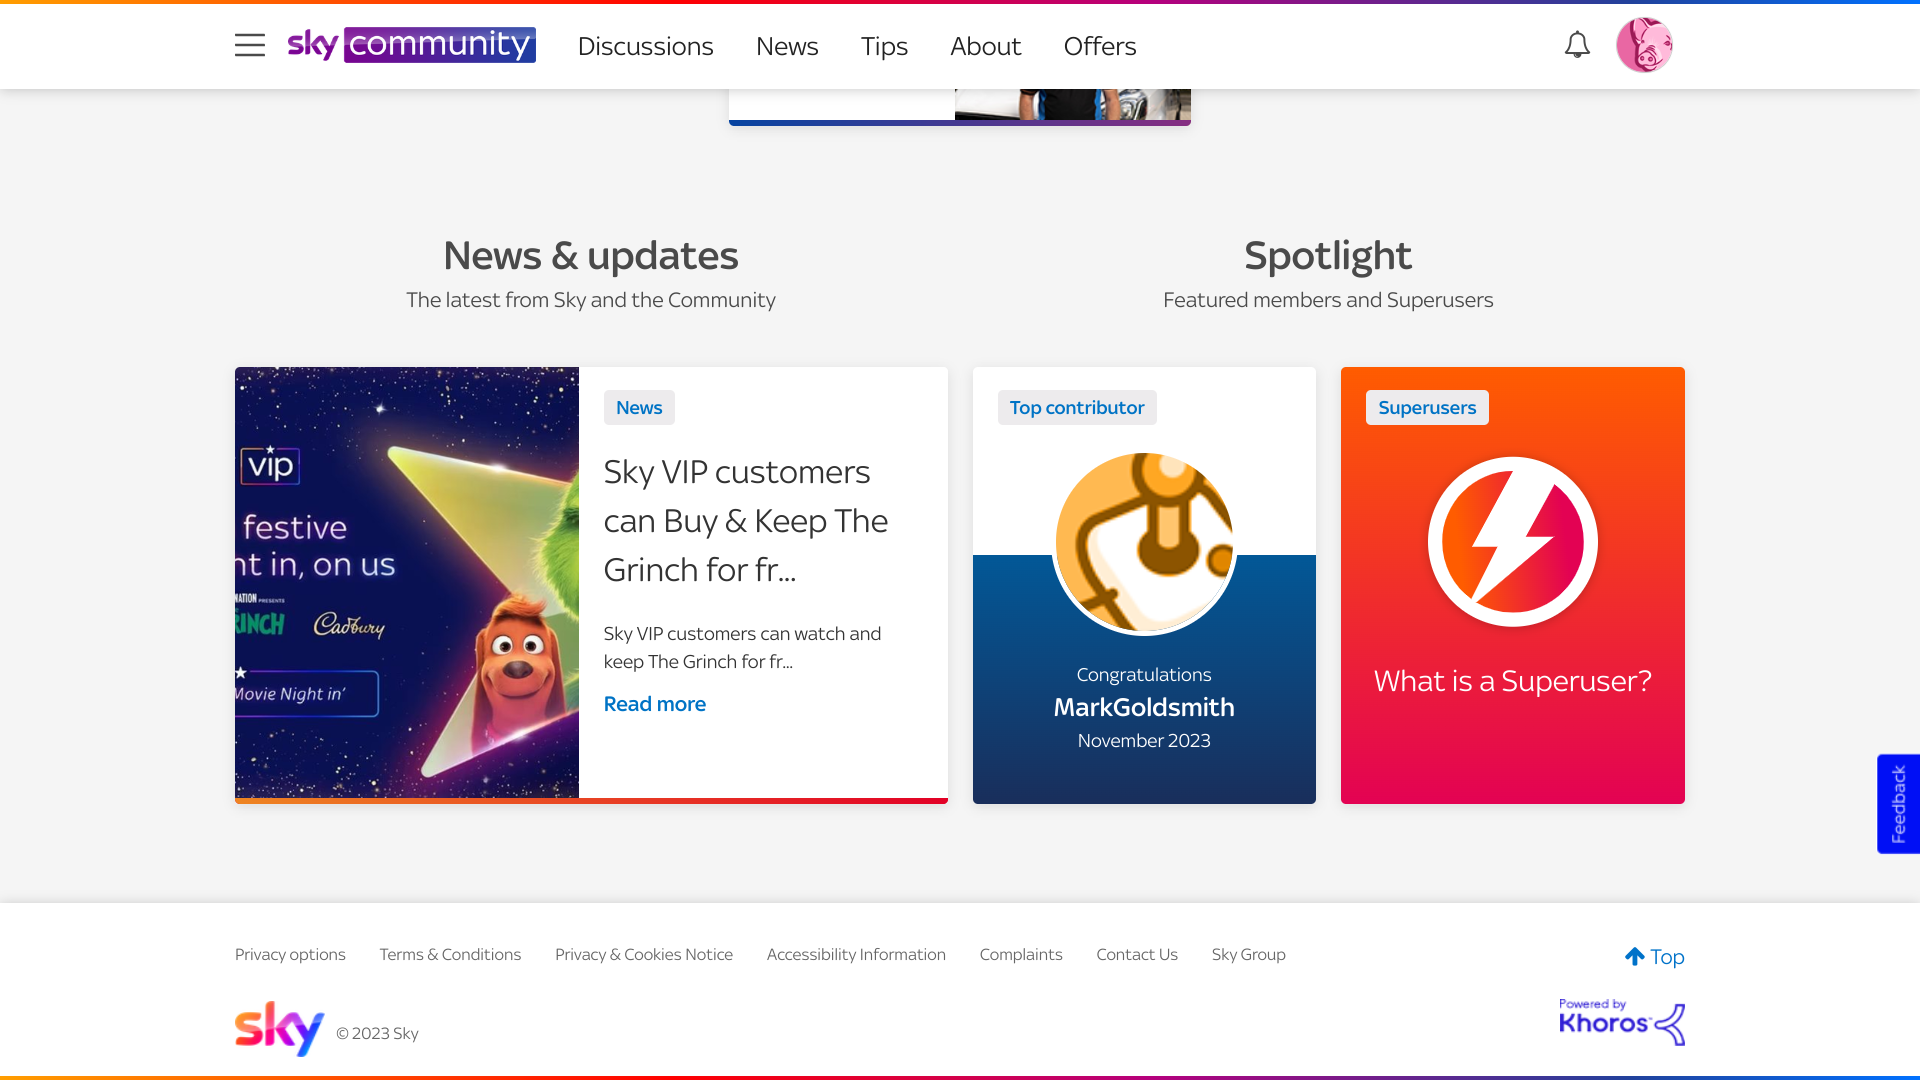The height and width of the screenshot is (1080, 1920).
Task: Click the Sky Community logo
Action: tap(412, 45)
